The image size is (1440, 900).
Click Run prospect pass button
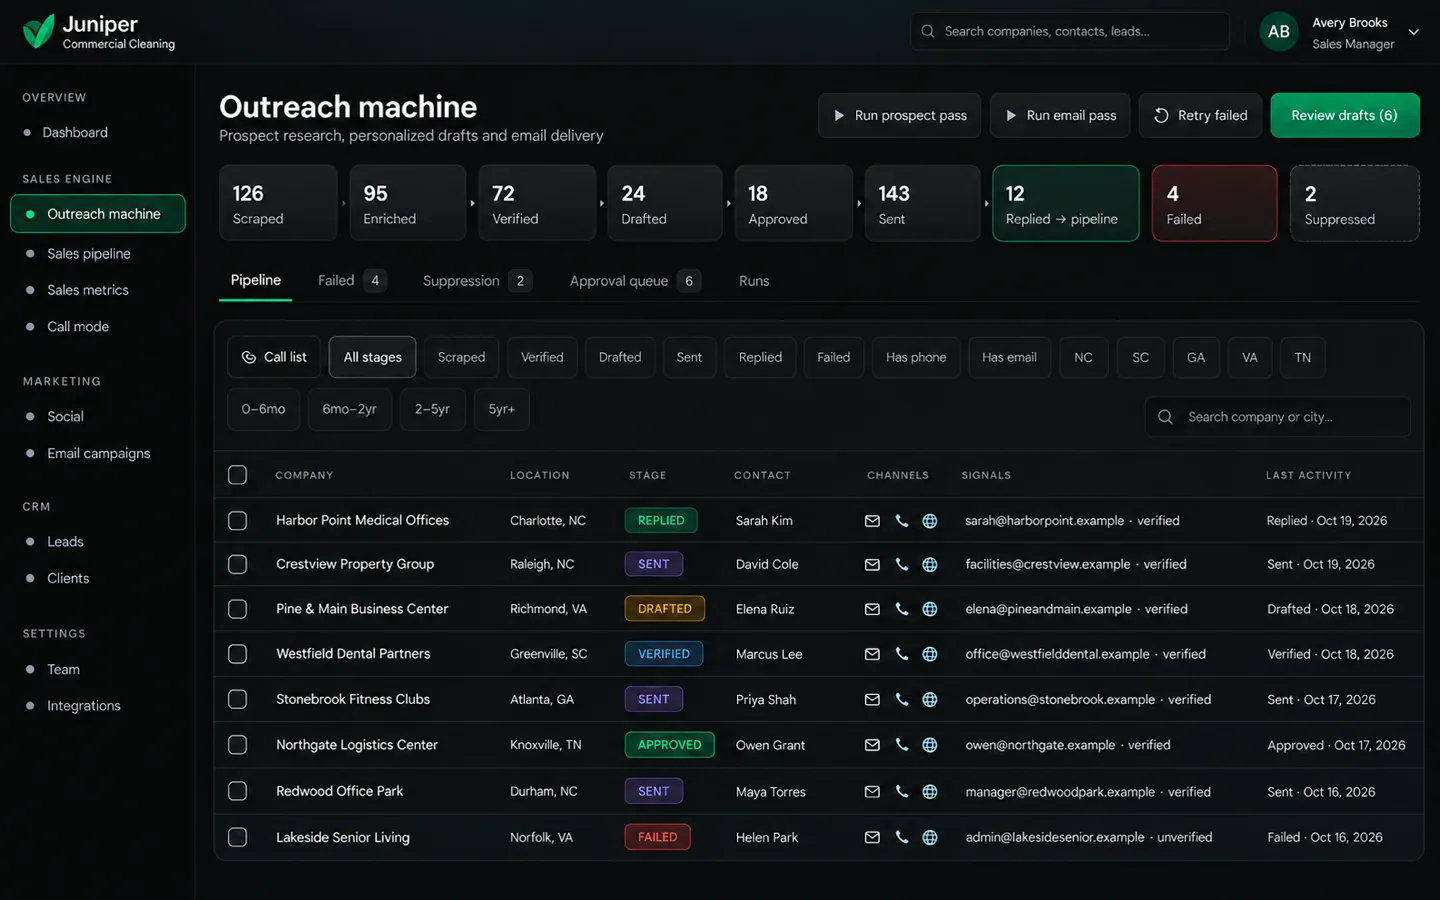click(x=899, y=115)
